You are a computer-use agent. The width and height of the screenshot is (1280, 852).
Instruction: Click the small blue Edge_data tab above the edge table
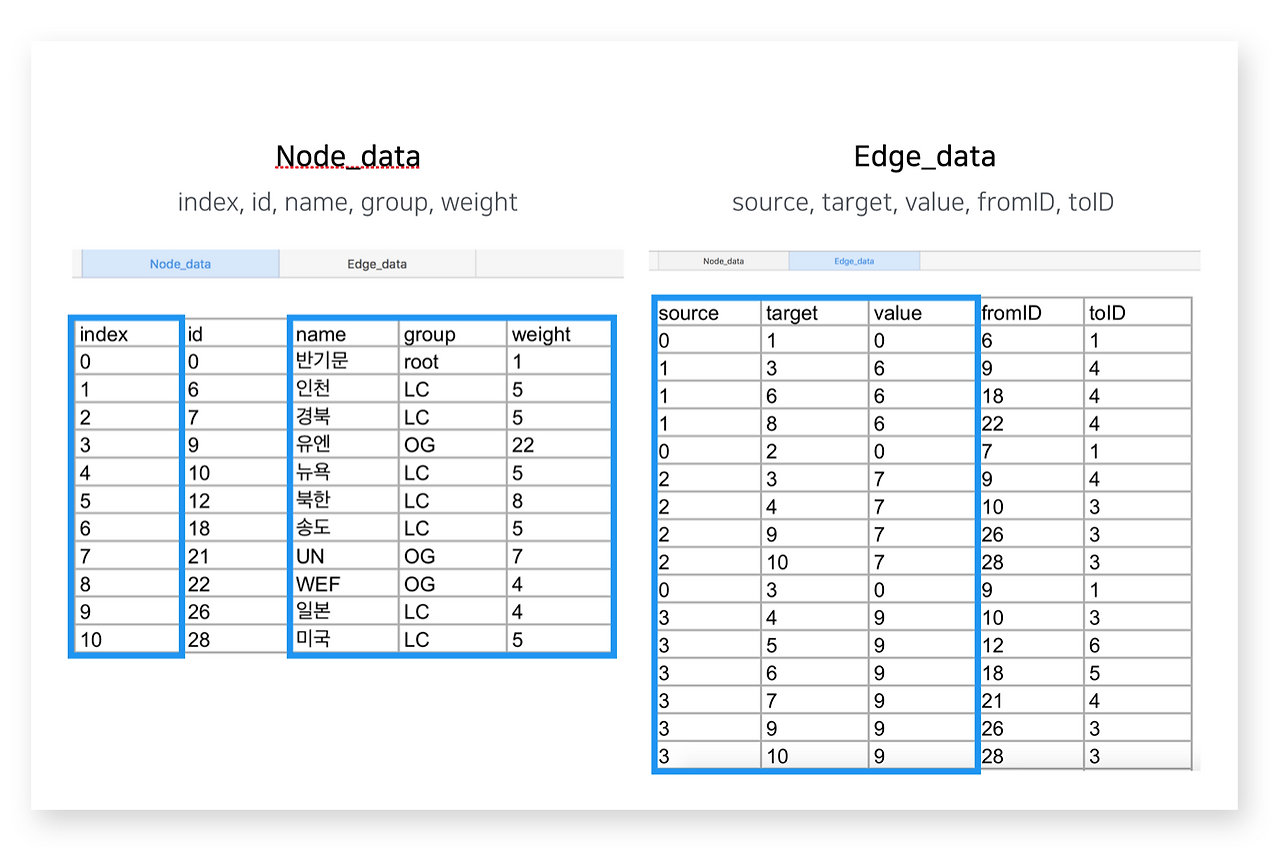(854, 261)
